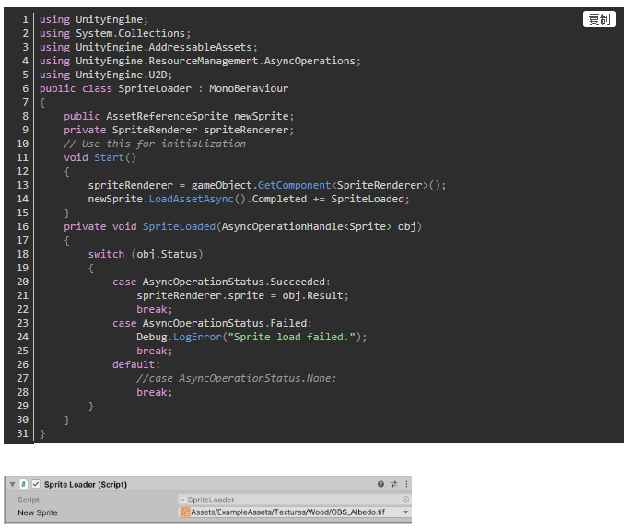Click 'using UnityEngine.AddressableAssets;' line

[148, 47]
